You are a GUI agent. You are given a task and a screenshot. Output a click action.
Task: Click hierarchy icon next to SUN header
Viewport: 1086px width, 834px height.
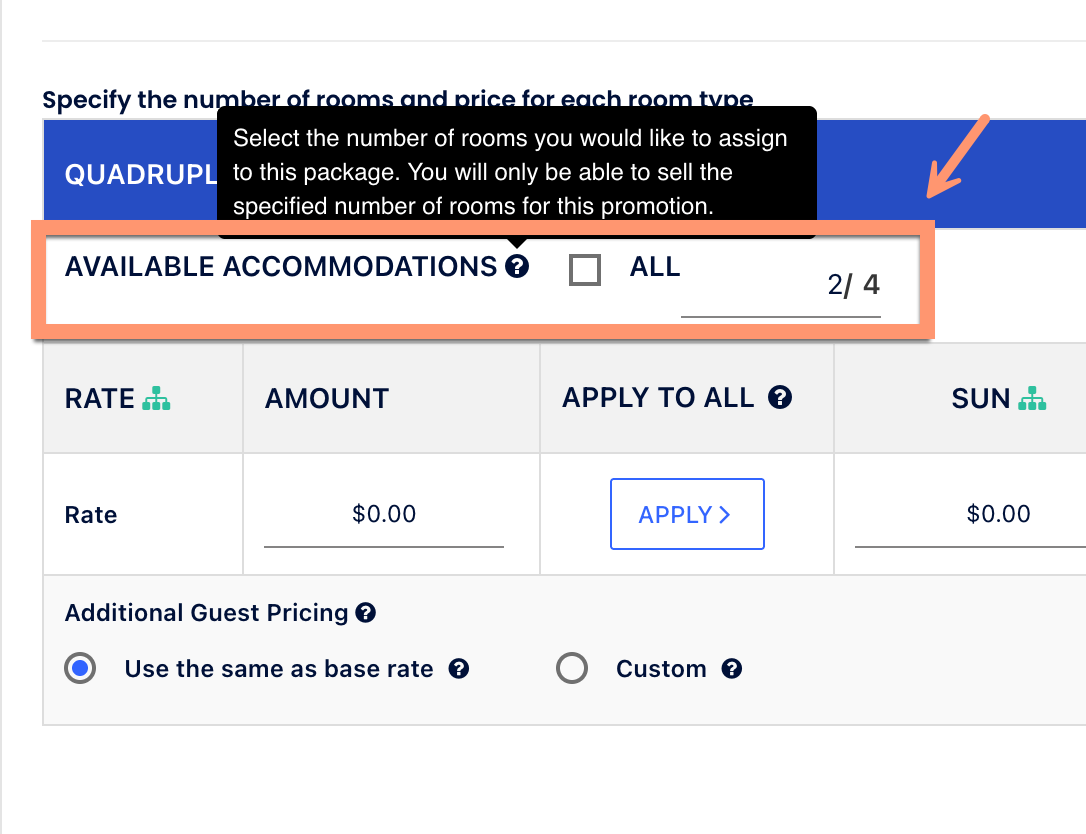[x=1032, y=399]
